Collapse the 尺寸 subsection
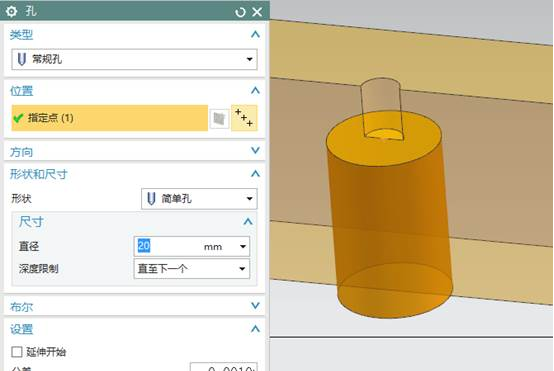554x371 pixels. point(248,222)
